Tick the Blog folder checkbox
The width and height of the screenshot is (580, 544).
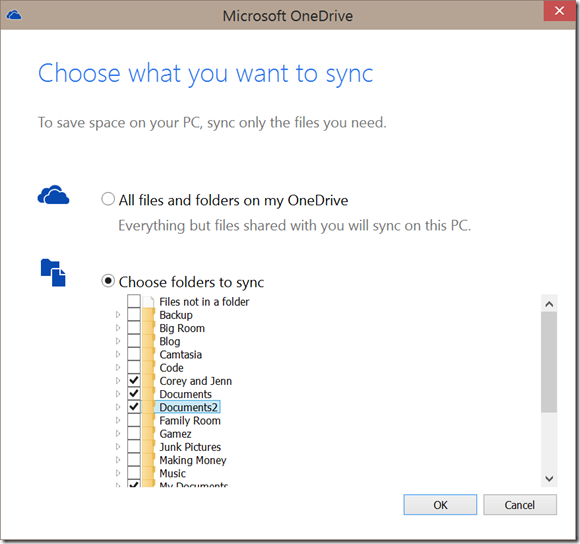pos(134,341)
